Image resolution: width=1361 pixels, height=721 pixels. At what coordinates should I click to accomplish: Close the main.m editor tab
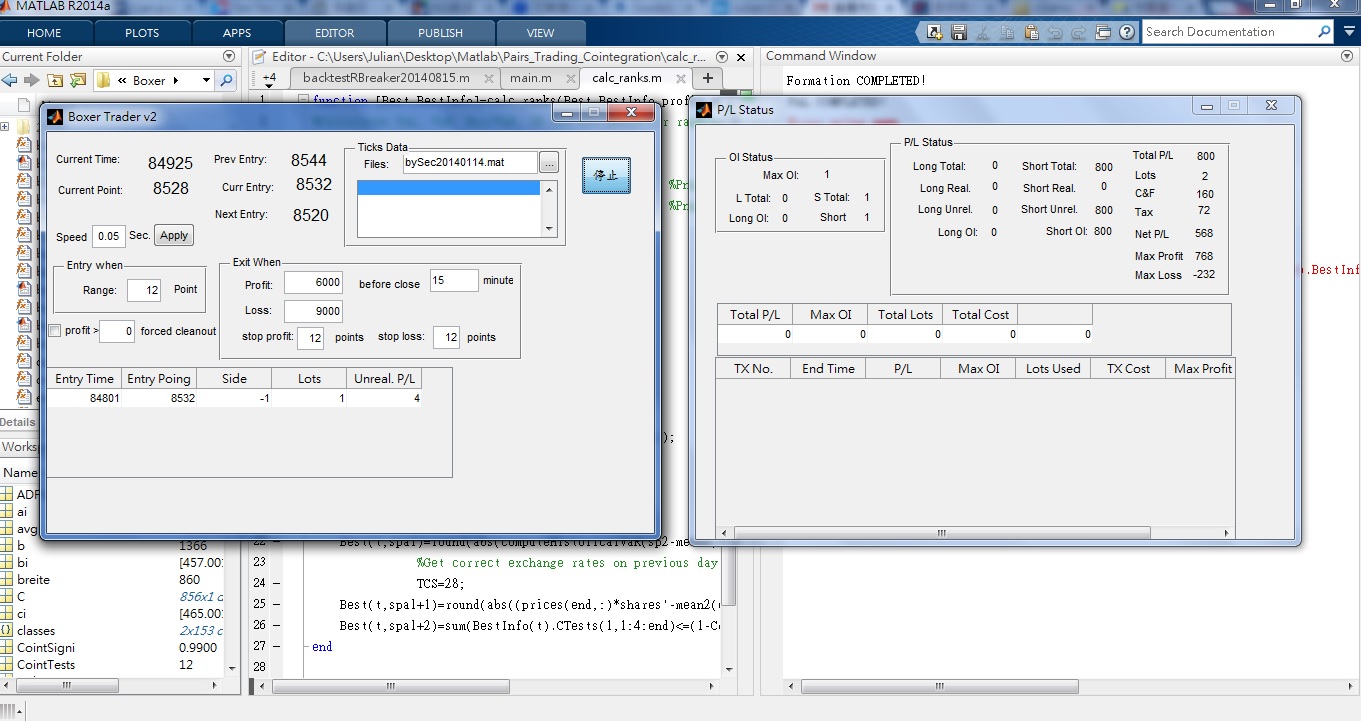click(x=570, y=78)
